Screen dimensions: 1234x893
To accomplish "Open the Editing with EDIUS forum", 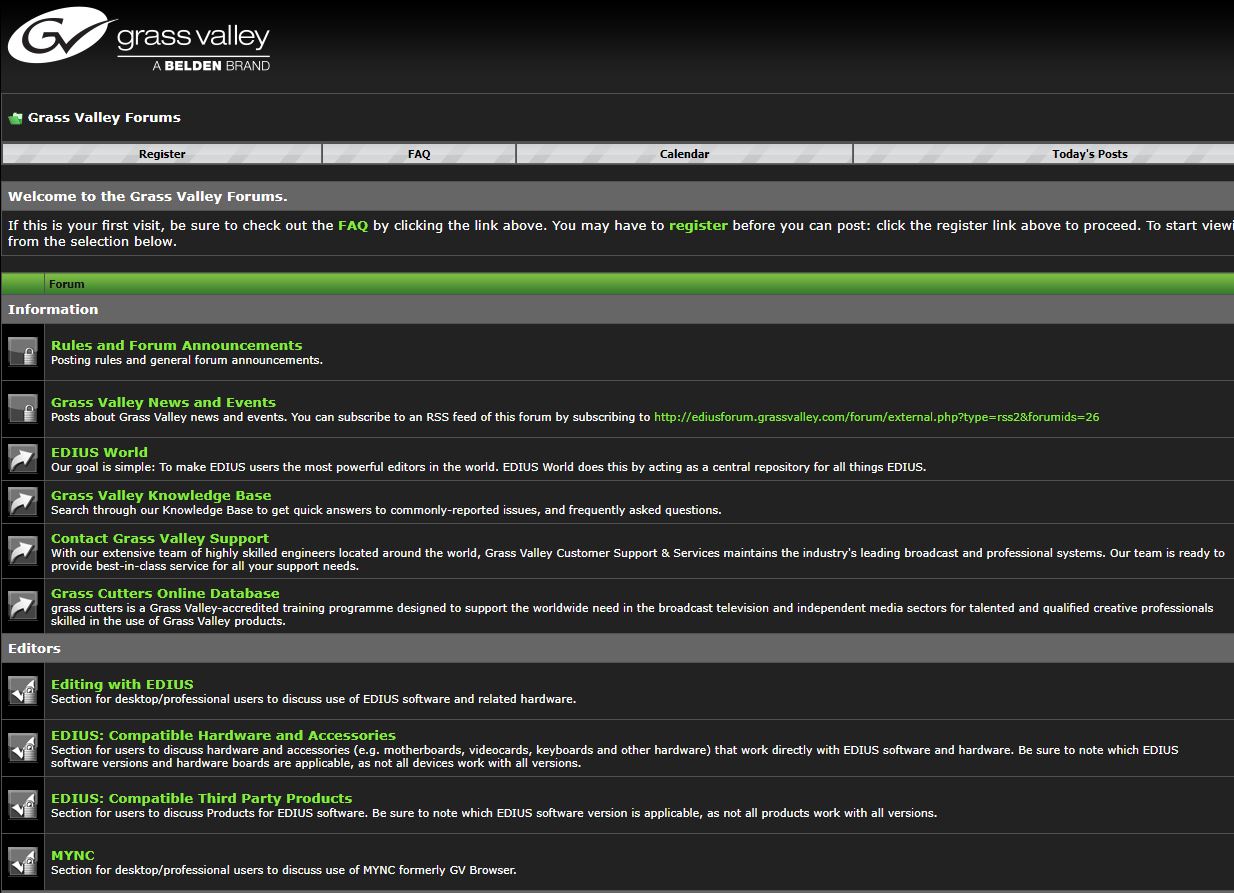I will pos(122,684).
